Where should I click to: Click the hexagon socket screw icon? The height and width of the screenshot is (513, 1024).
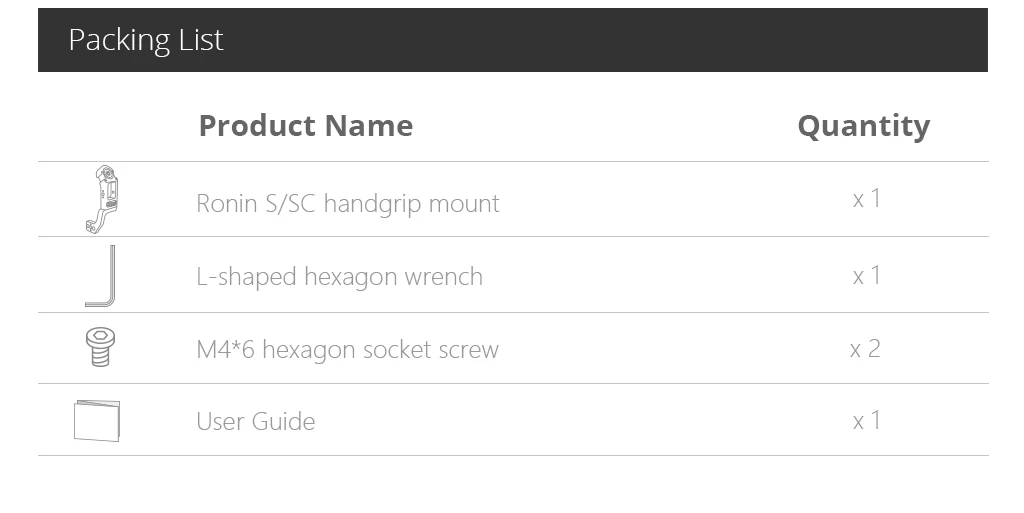pos(98,347)
